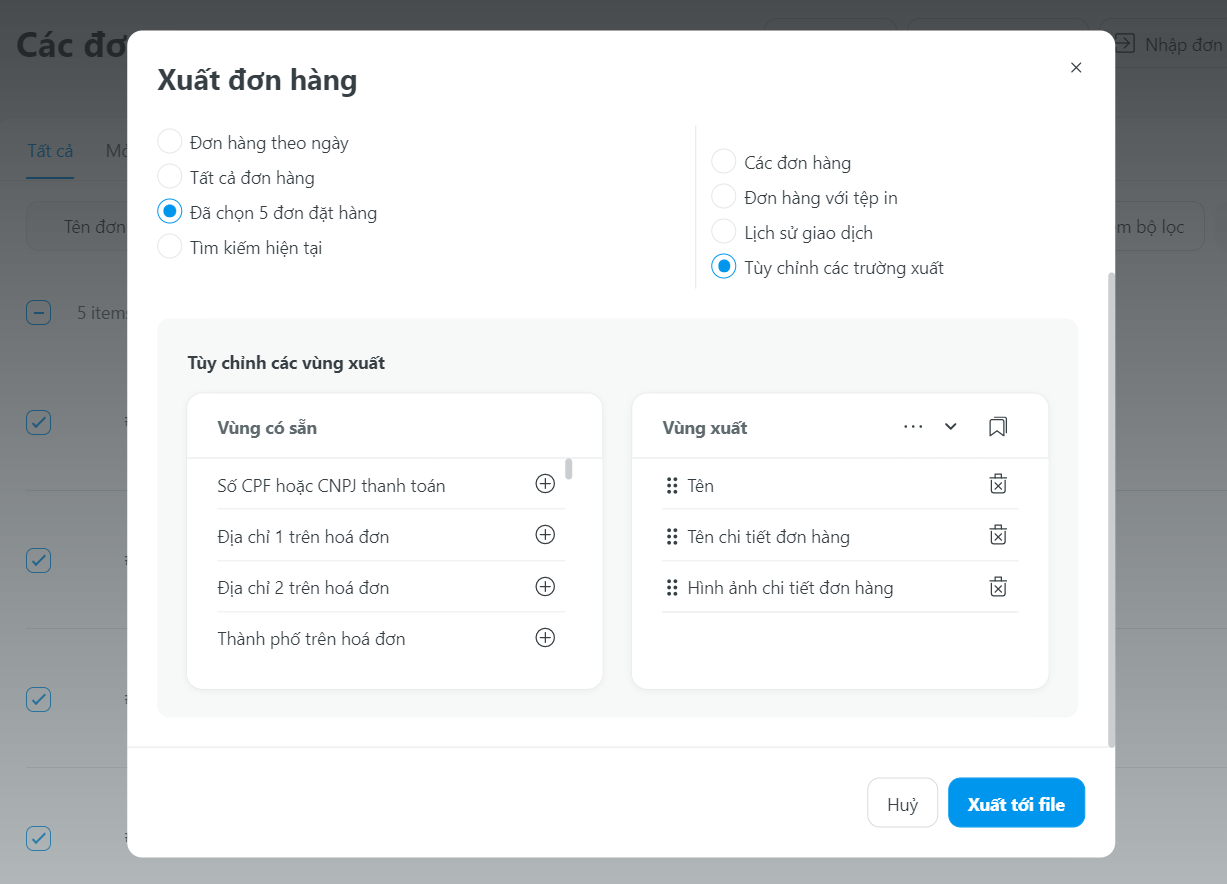Add Địa chỉ 2 trên hoá đơn field
1227x884 pixels.
point(545,586)
